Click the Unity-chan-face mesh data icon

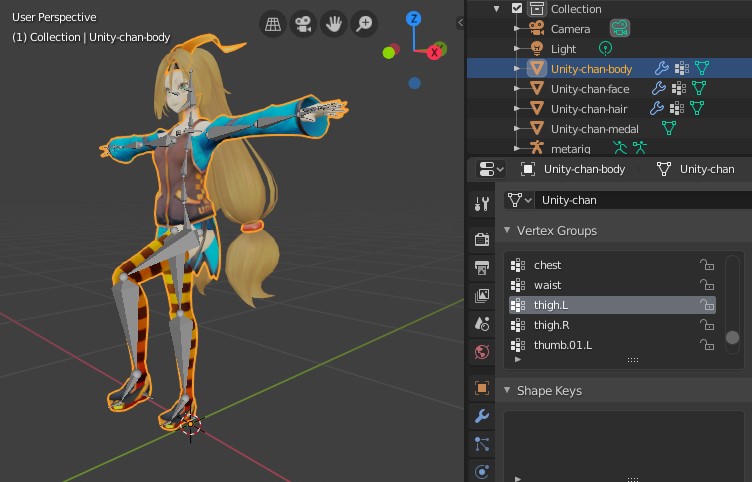click(x=699, y=88)
